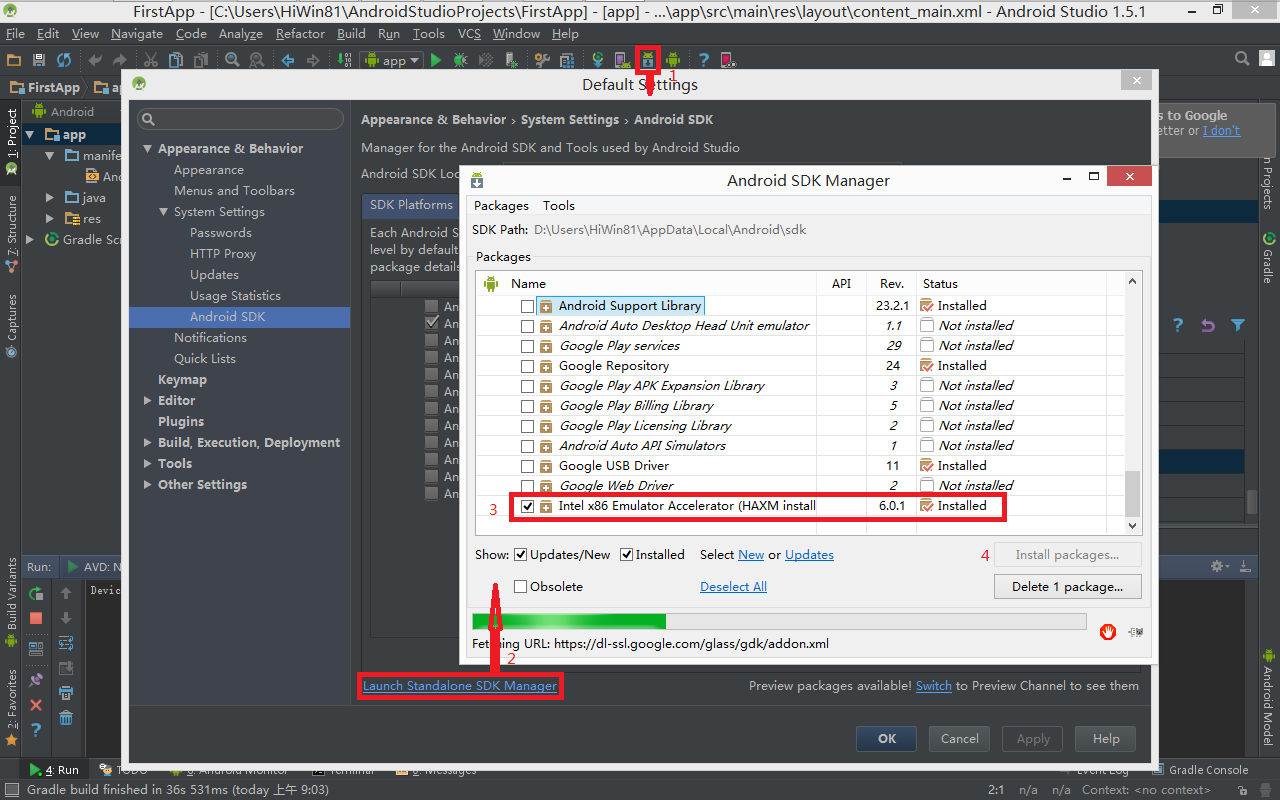Enable the Obsolete checkbox

[x=520, y=587]
